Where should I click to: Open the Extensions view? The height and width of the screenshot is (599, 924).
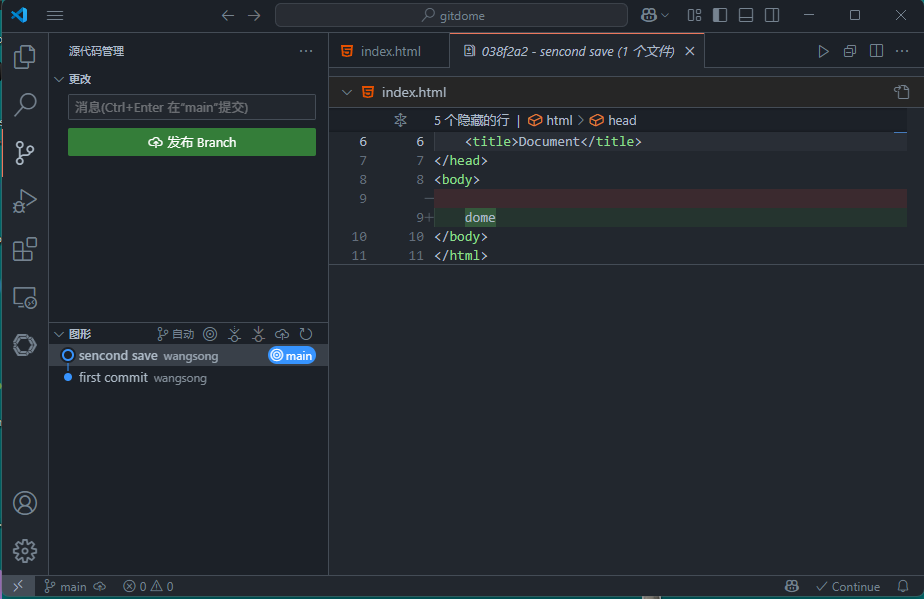(x=22, y=249)
